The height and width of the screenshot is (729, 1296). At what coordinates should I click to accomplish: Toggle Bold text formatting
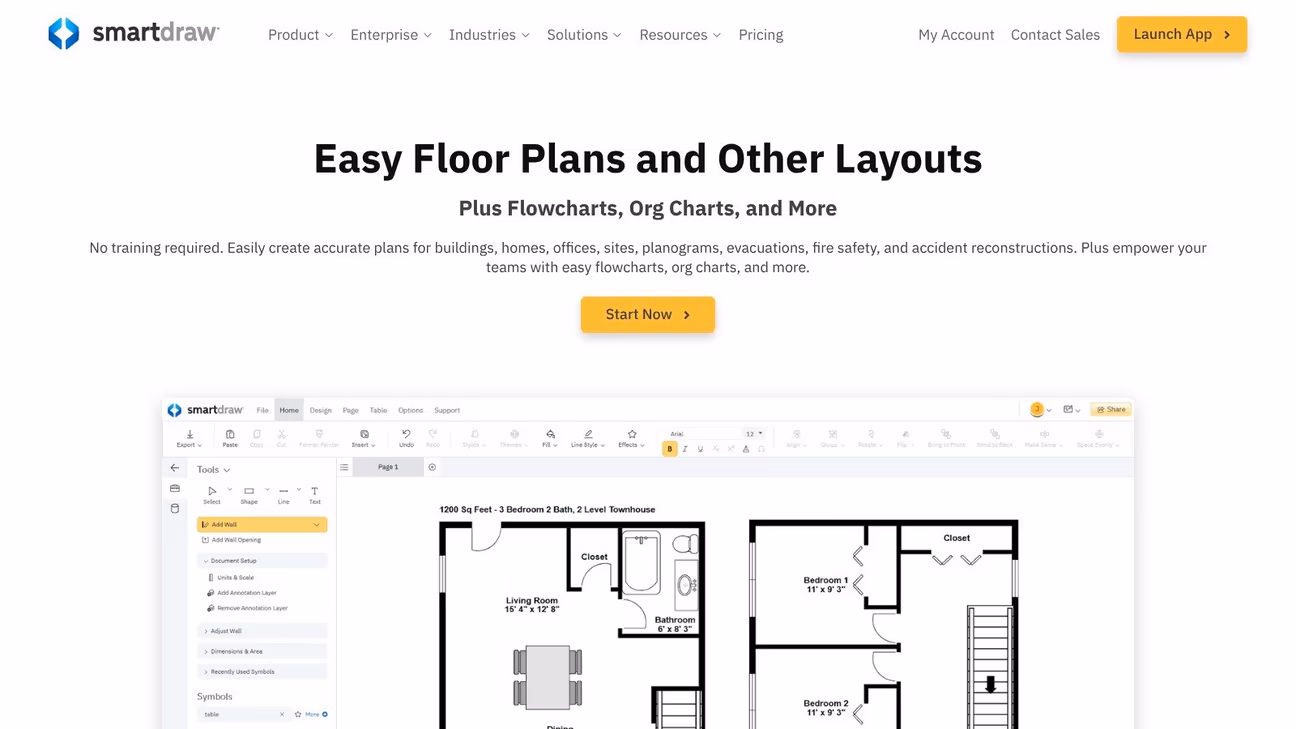670,449
